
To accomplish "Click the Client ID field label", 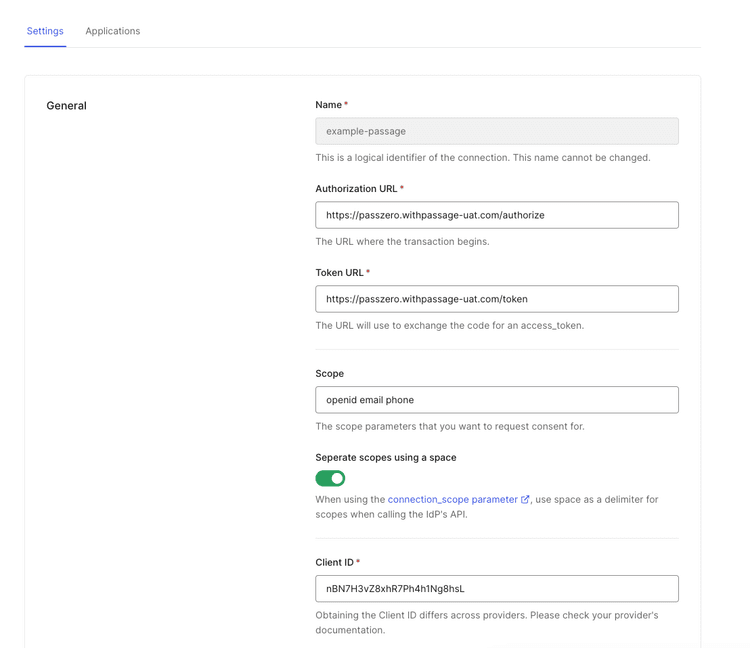I will point(335,563).
